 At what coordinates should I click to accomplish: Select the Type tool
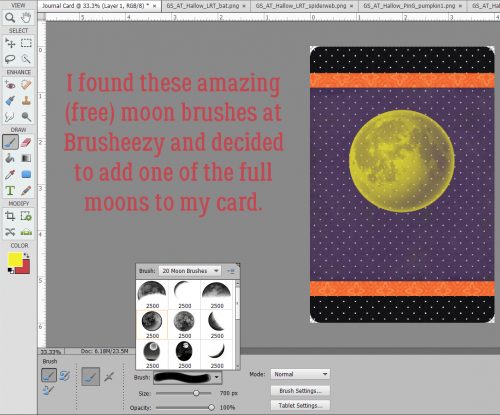coord(10,190)
